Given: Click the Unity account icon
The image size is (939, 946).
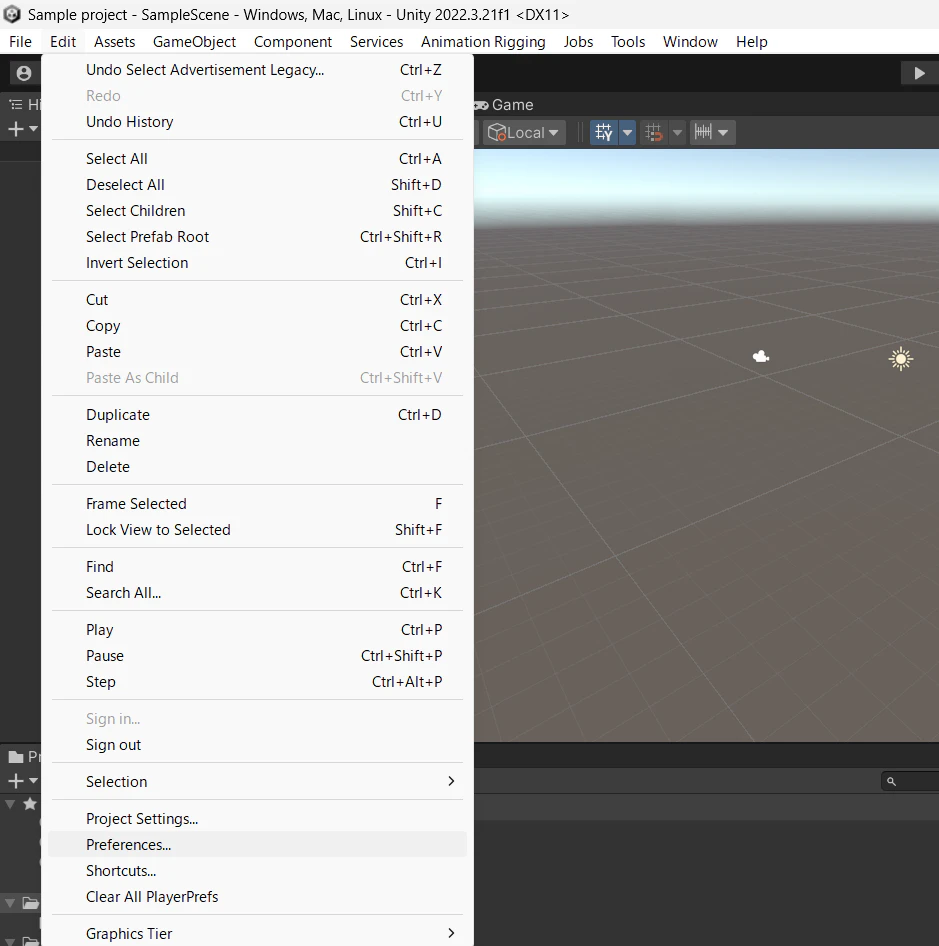Looking at the screenshot, I should pos(24,73).
